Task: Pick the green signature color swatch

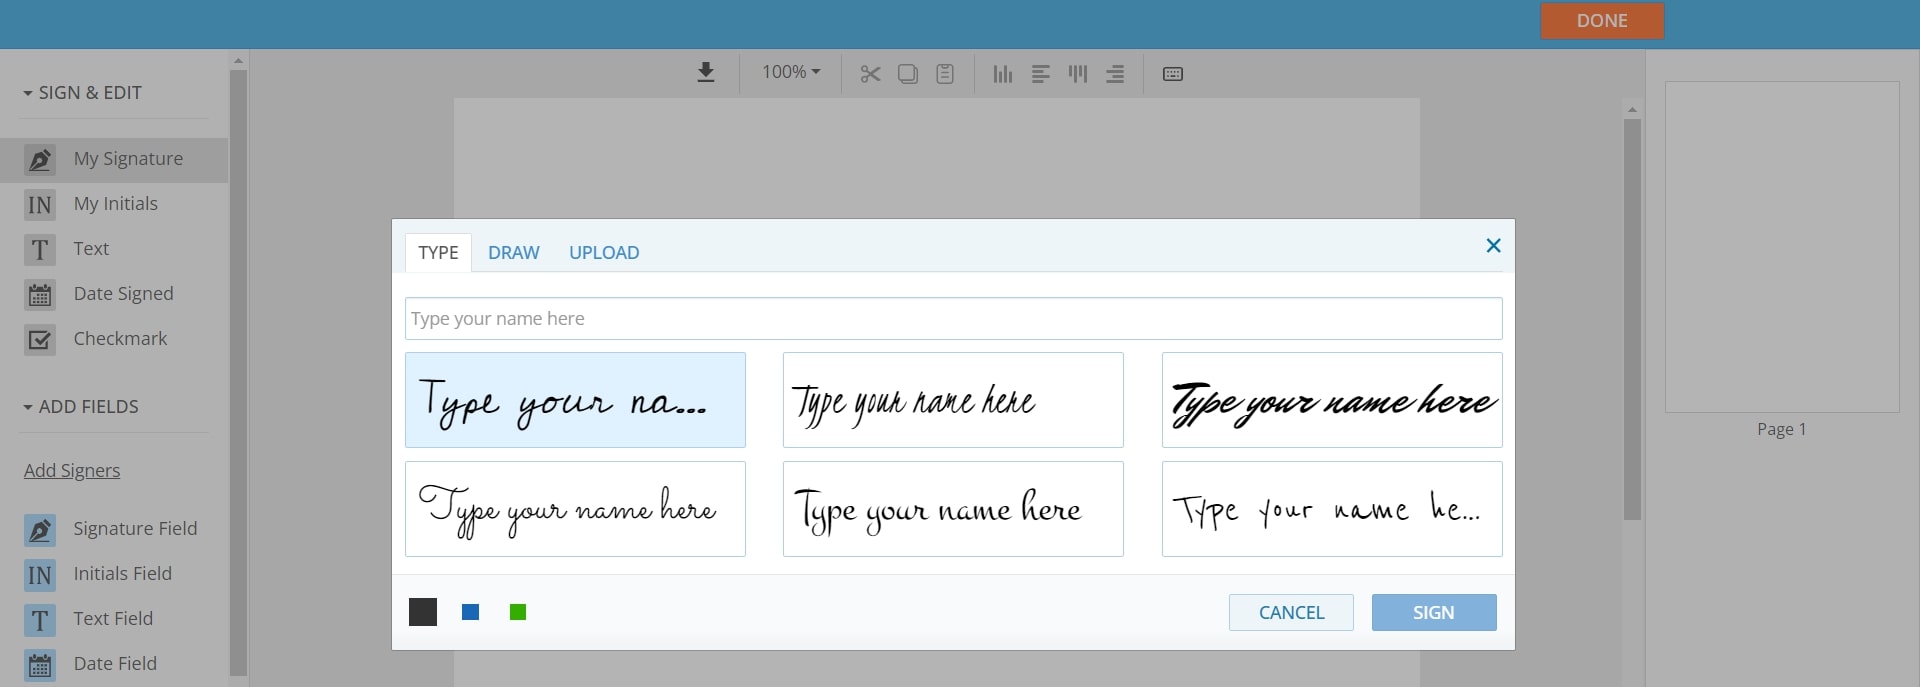Action: pos(518,612)
